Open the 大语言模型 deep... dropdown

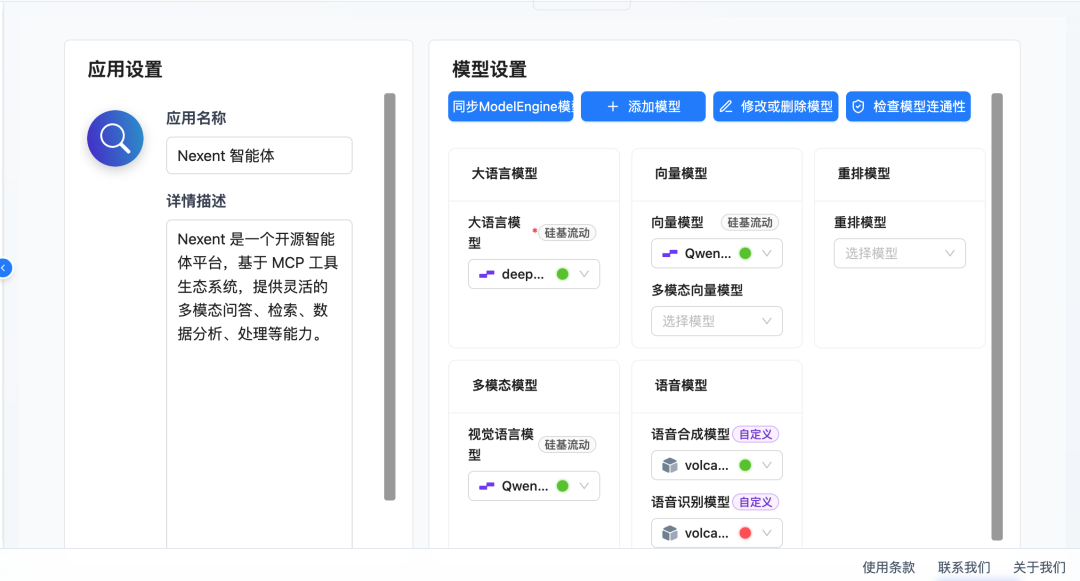coord(534,274)
